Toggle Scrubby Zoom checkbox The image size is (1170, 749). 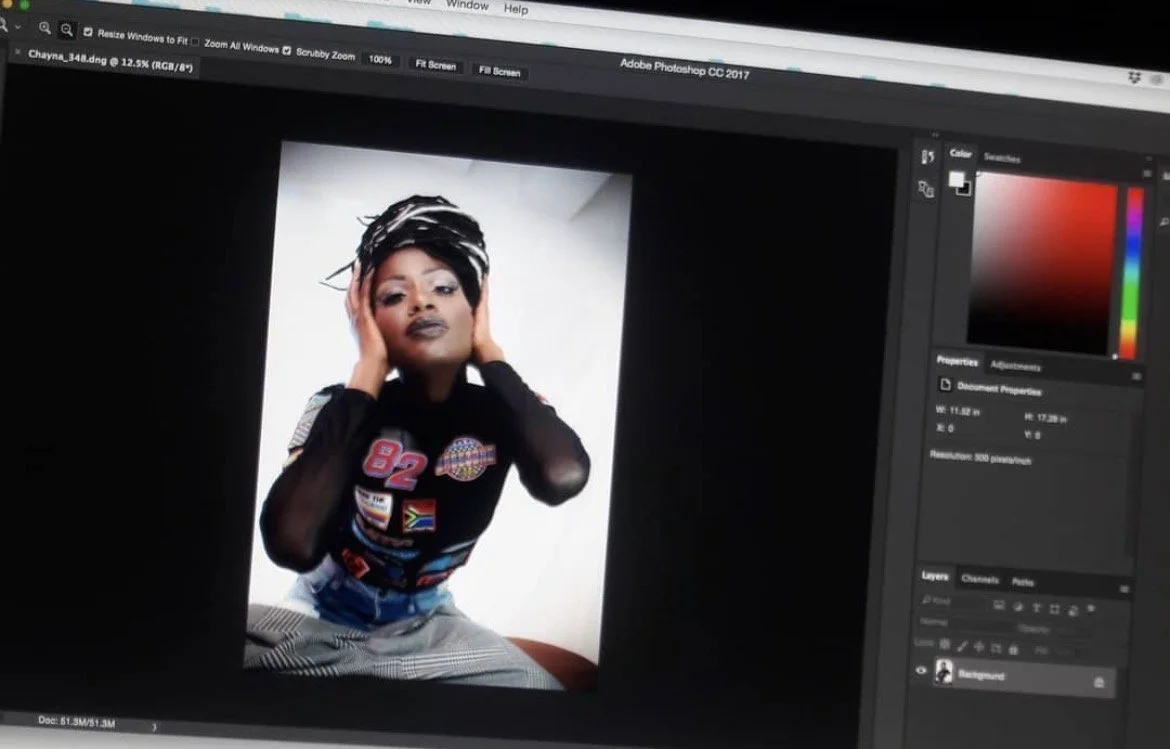click(x=287, y=50)
